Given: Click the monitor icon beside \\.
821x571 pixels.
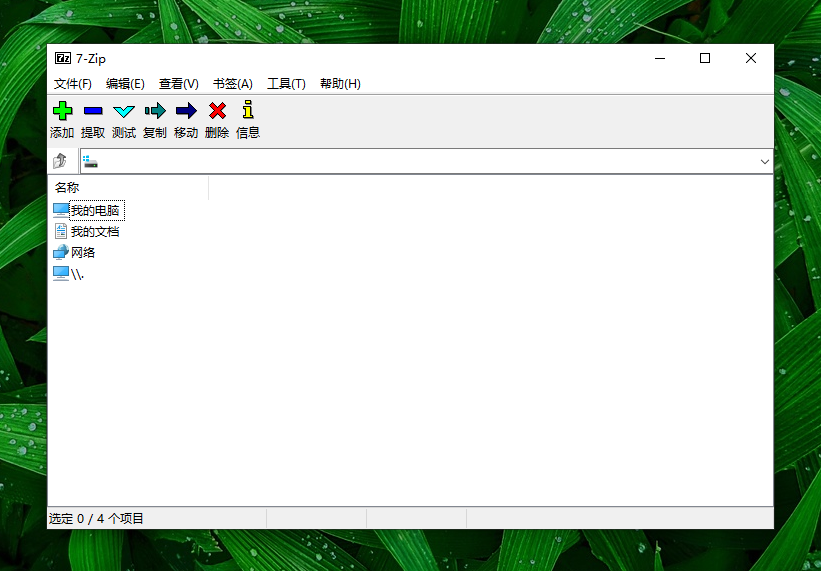Looking at the screenshot, I should [61, 273].
